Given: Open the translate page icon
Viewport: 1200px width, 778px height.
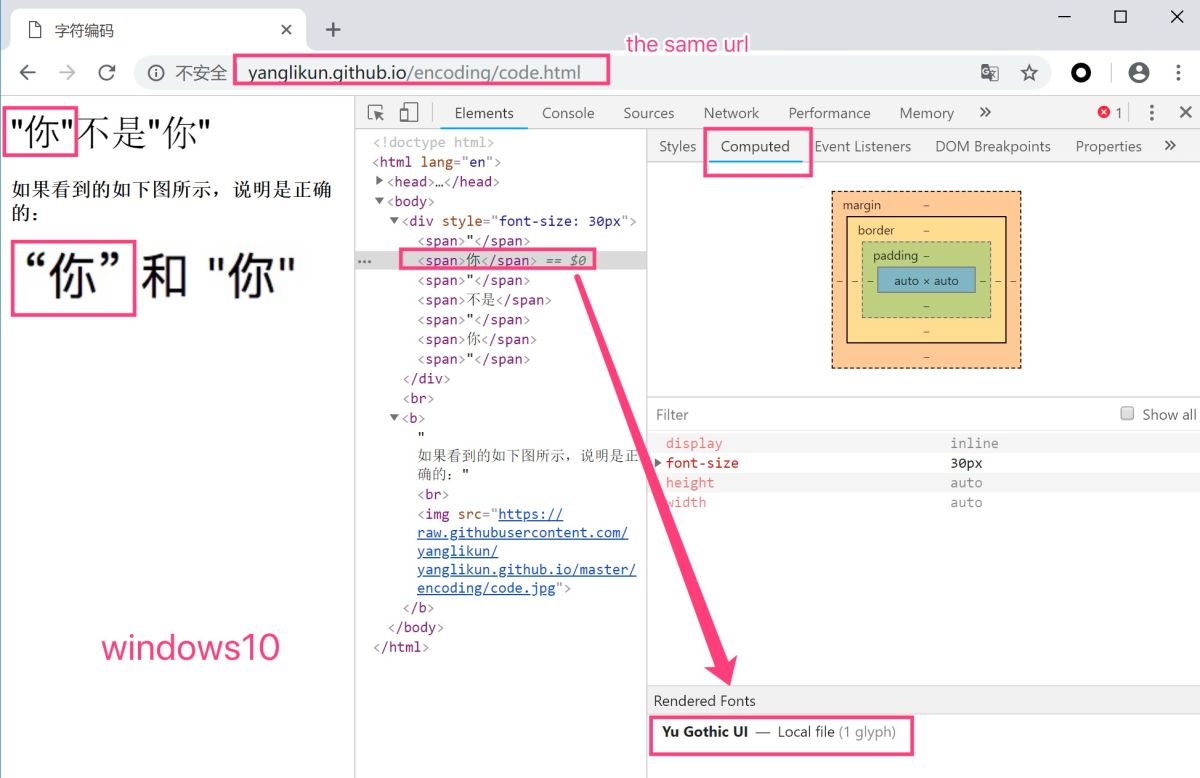Looking at the screenshot, I should pos(989,73).
